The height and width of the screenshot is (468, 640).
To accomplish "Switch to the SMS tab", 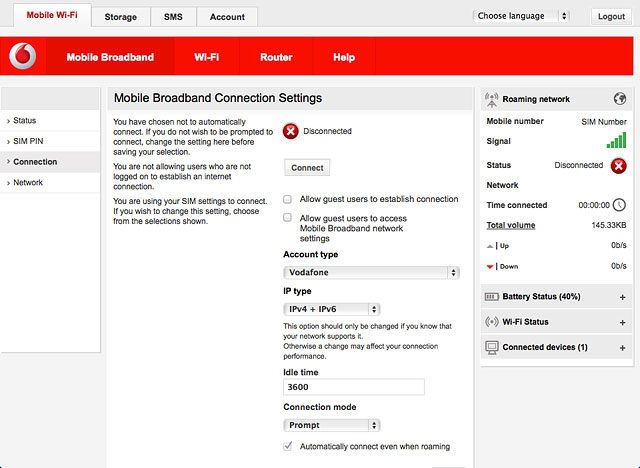I will pos(173,17).
